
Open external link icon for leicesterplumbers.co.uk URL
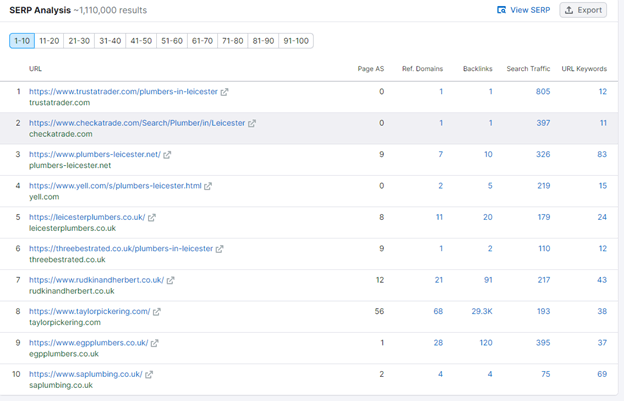[152, 218]
